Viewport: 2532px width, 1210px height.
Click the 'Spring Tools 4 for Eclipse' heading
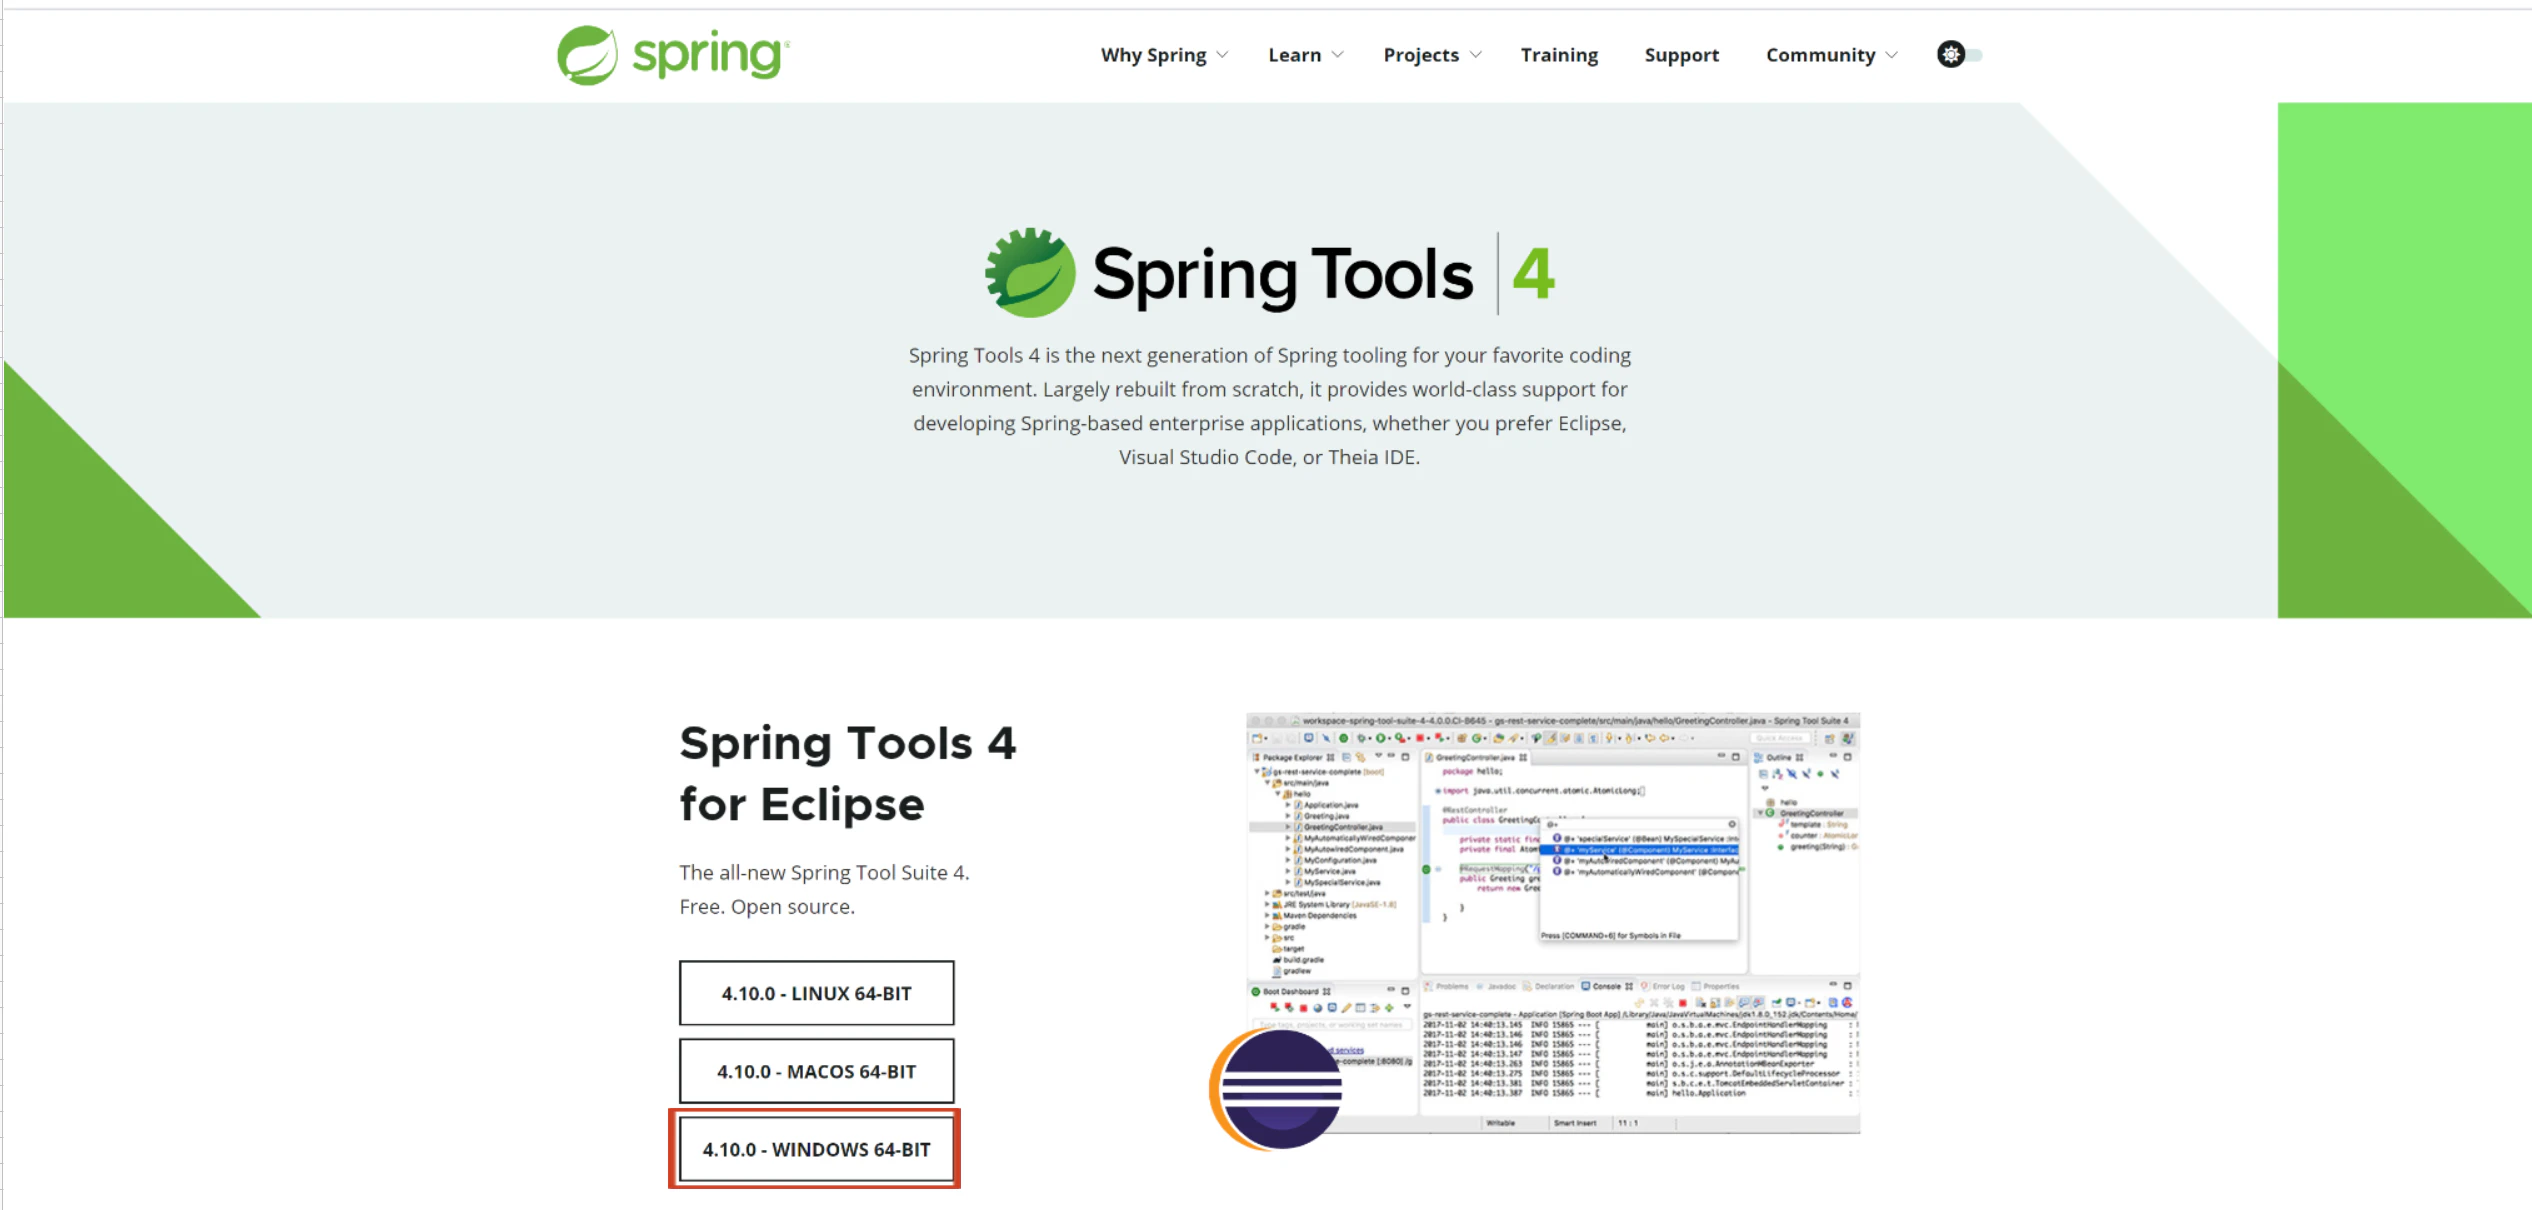pos(847,773)
